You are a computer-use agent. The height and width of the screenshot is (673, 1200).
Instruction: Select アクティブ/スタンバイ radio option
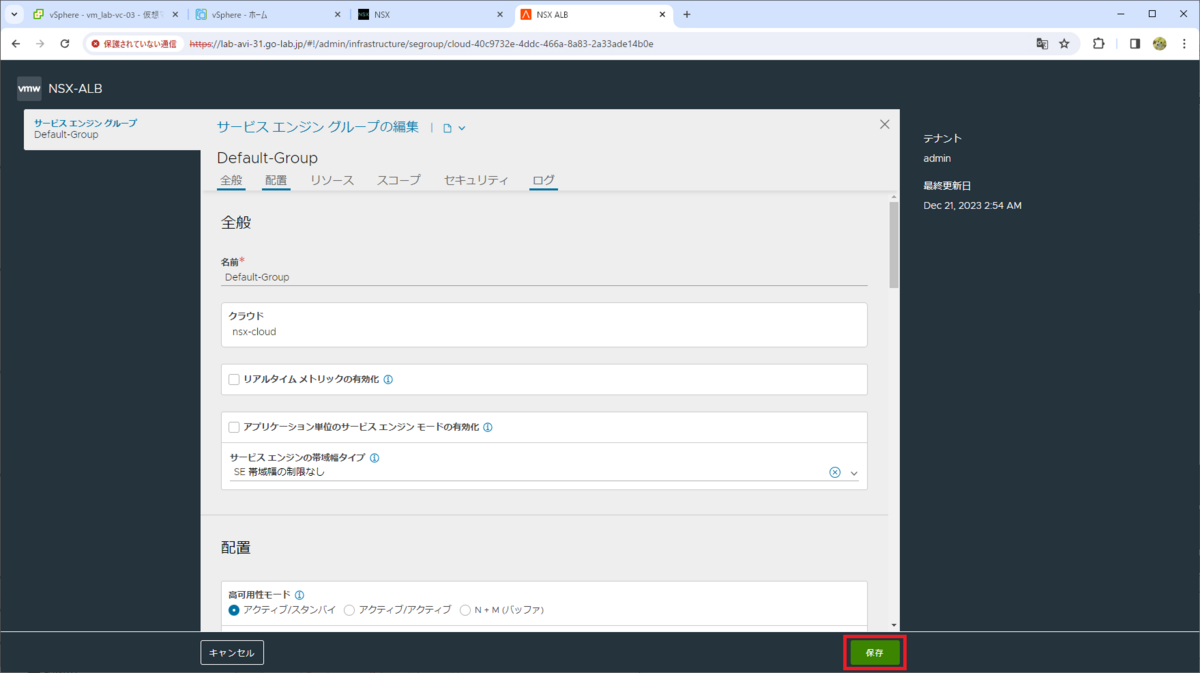[234, 609]
